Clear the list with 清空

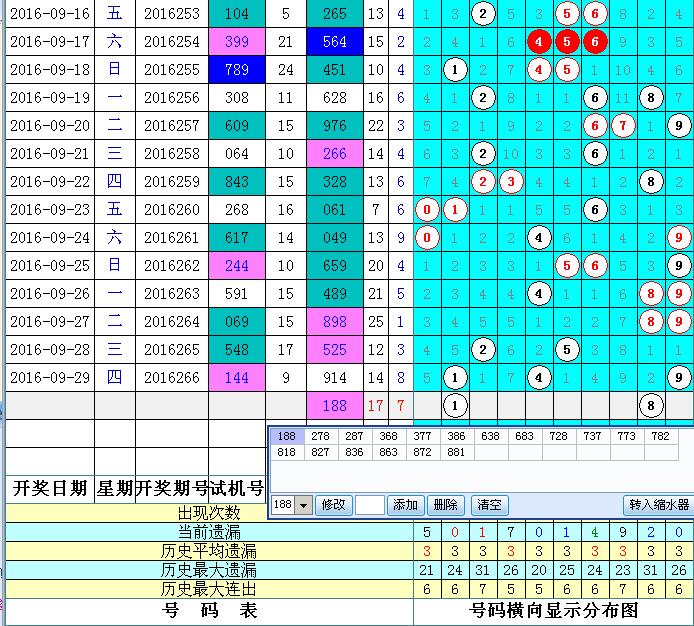pyautogui.click(x=489, y=505)
